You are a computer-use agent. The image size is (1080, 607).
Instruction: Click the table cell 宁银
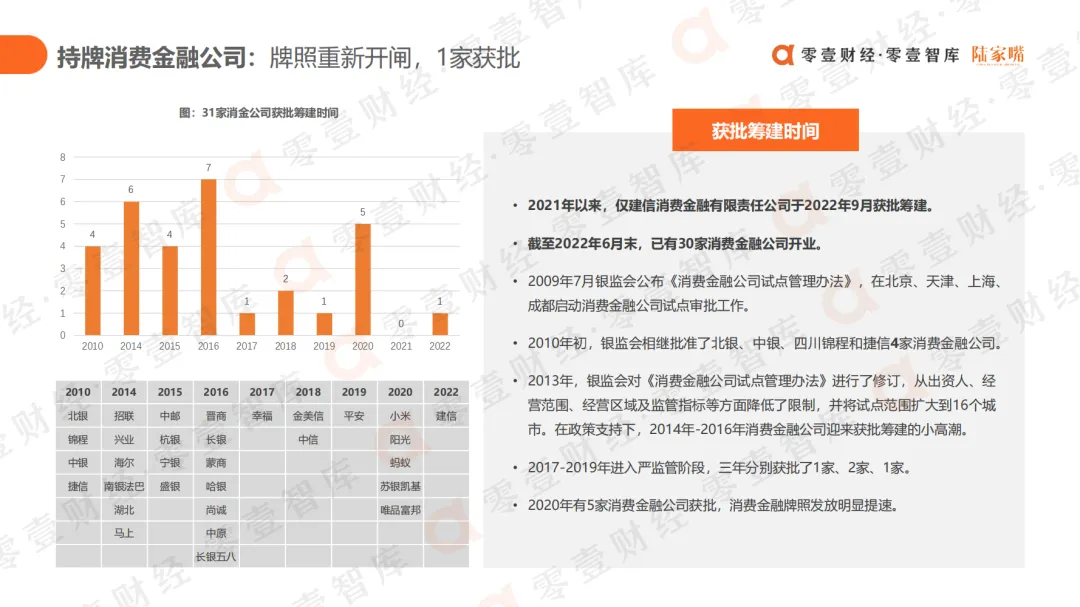click(x=170, y=463)
